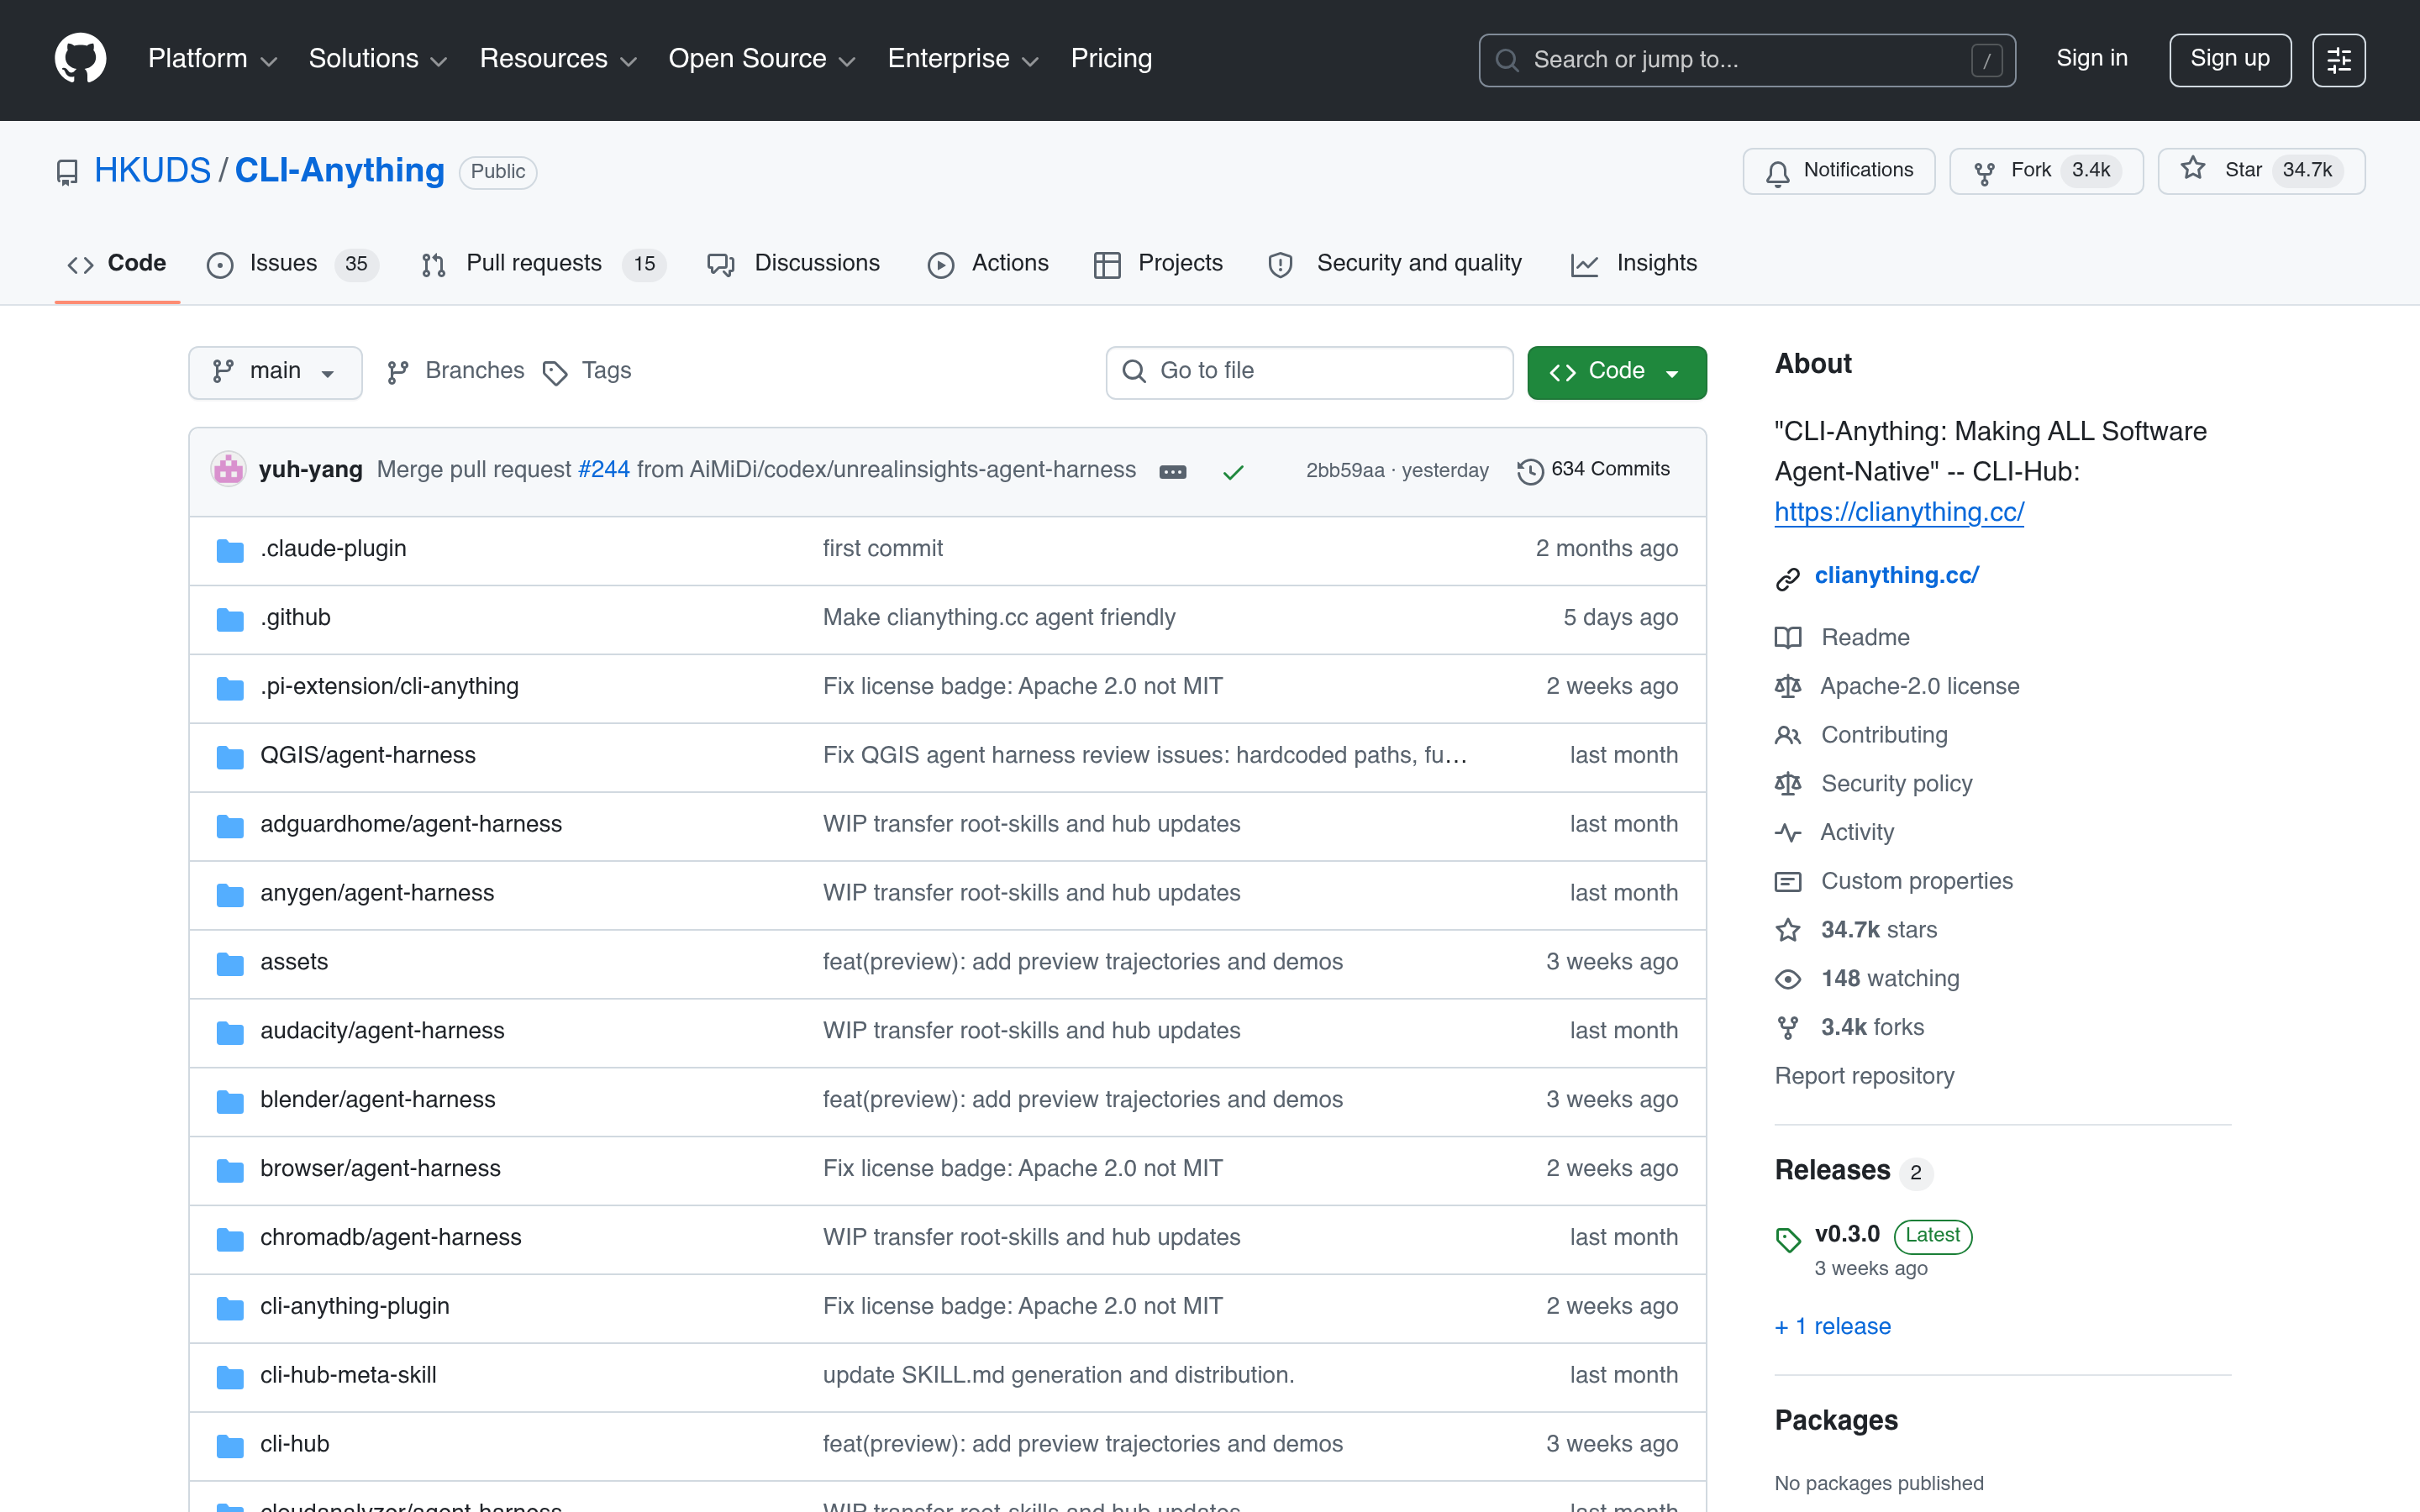Expand the Resources menu
Viewport: 2420px width, 1512px height.
pyautogui.click(x=558, y=59)
